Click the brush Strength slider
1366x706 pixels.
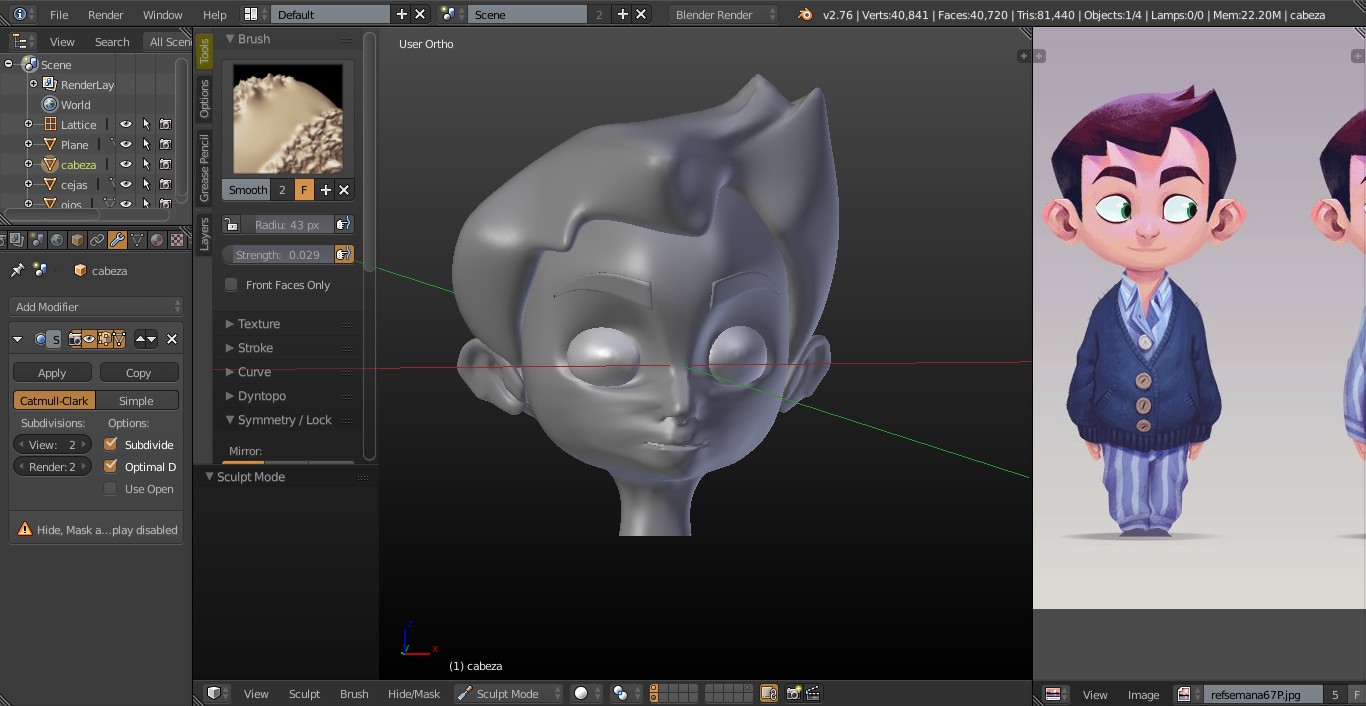pyautogui.click(x=277, y=255)
